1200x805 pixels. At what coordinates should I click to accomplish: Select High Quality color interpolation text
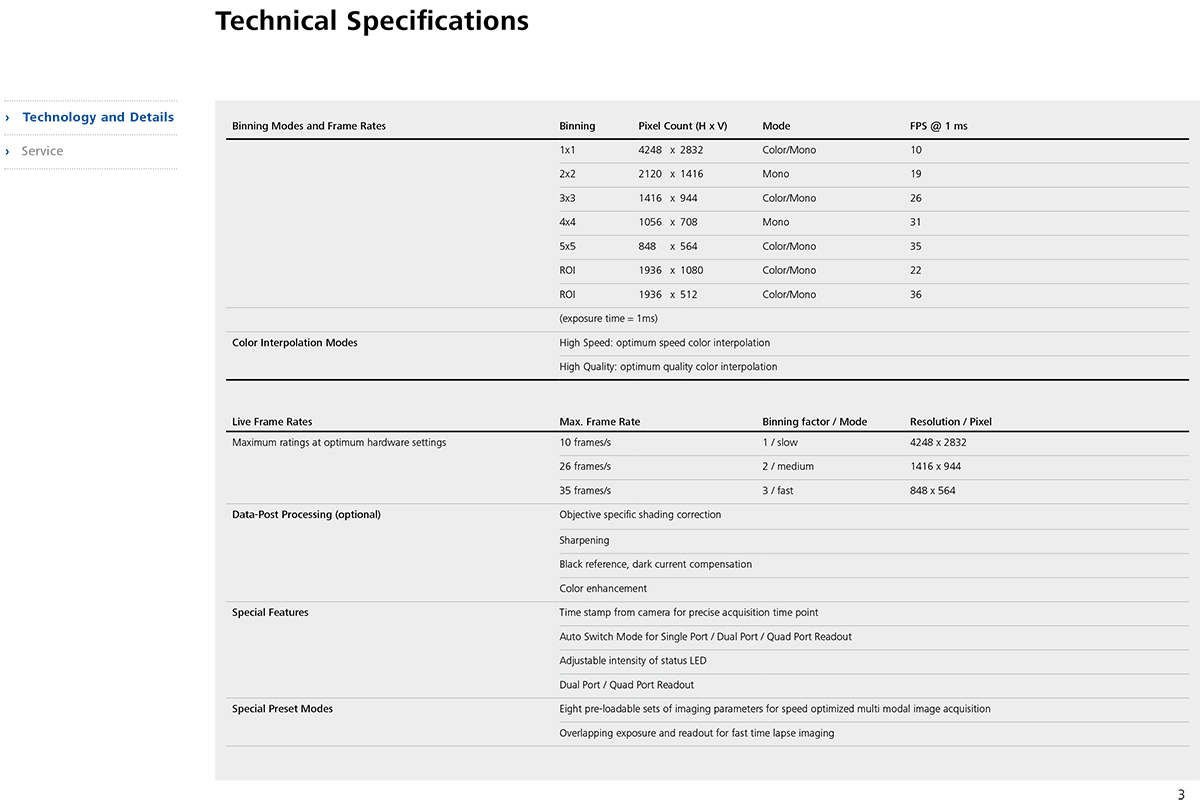668,367
